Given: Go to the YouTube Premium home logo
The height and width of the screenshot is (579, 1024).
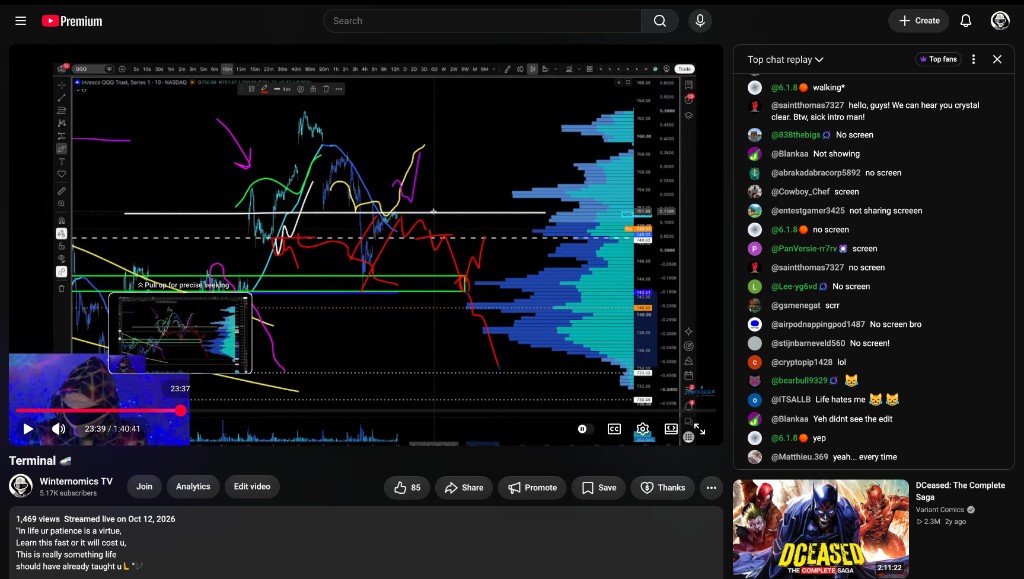Looking at the screenshot, I should click(72, 21).
